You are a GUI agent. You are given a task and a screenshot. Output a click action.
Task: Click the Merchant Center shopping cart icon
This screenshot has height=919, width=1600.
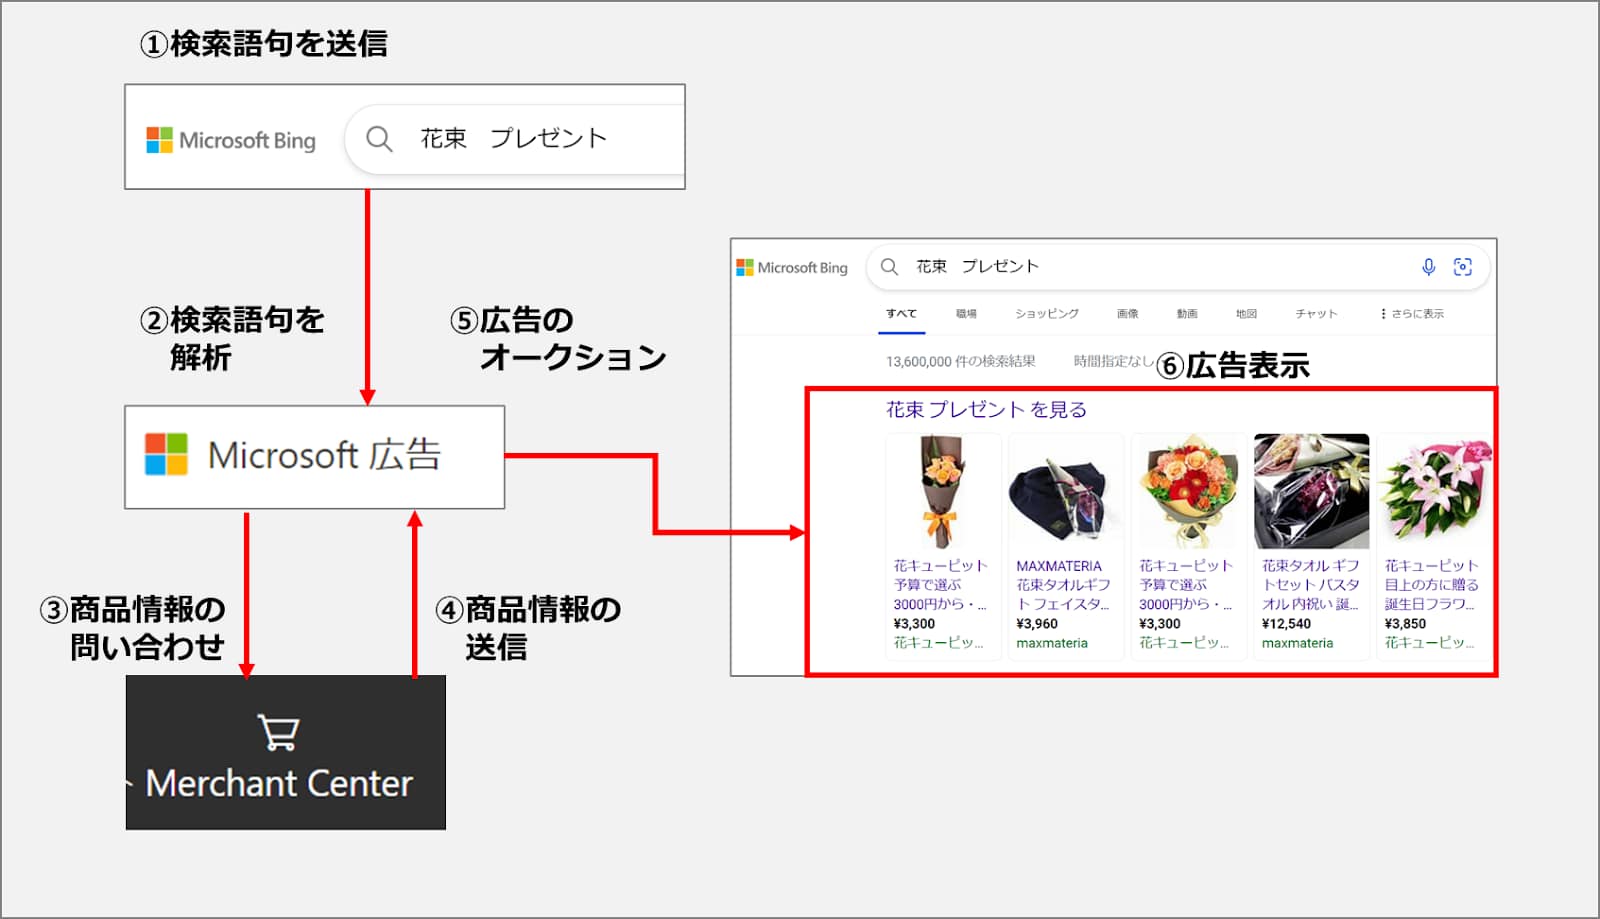click(x=278, y=732)
